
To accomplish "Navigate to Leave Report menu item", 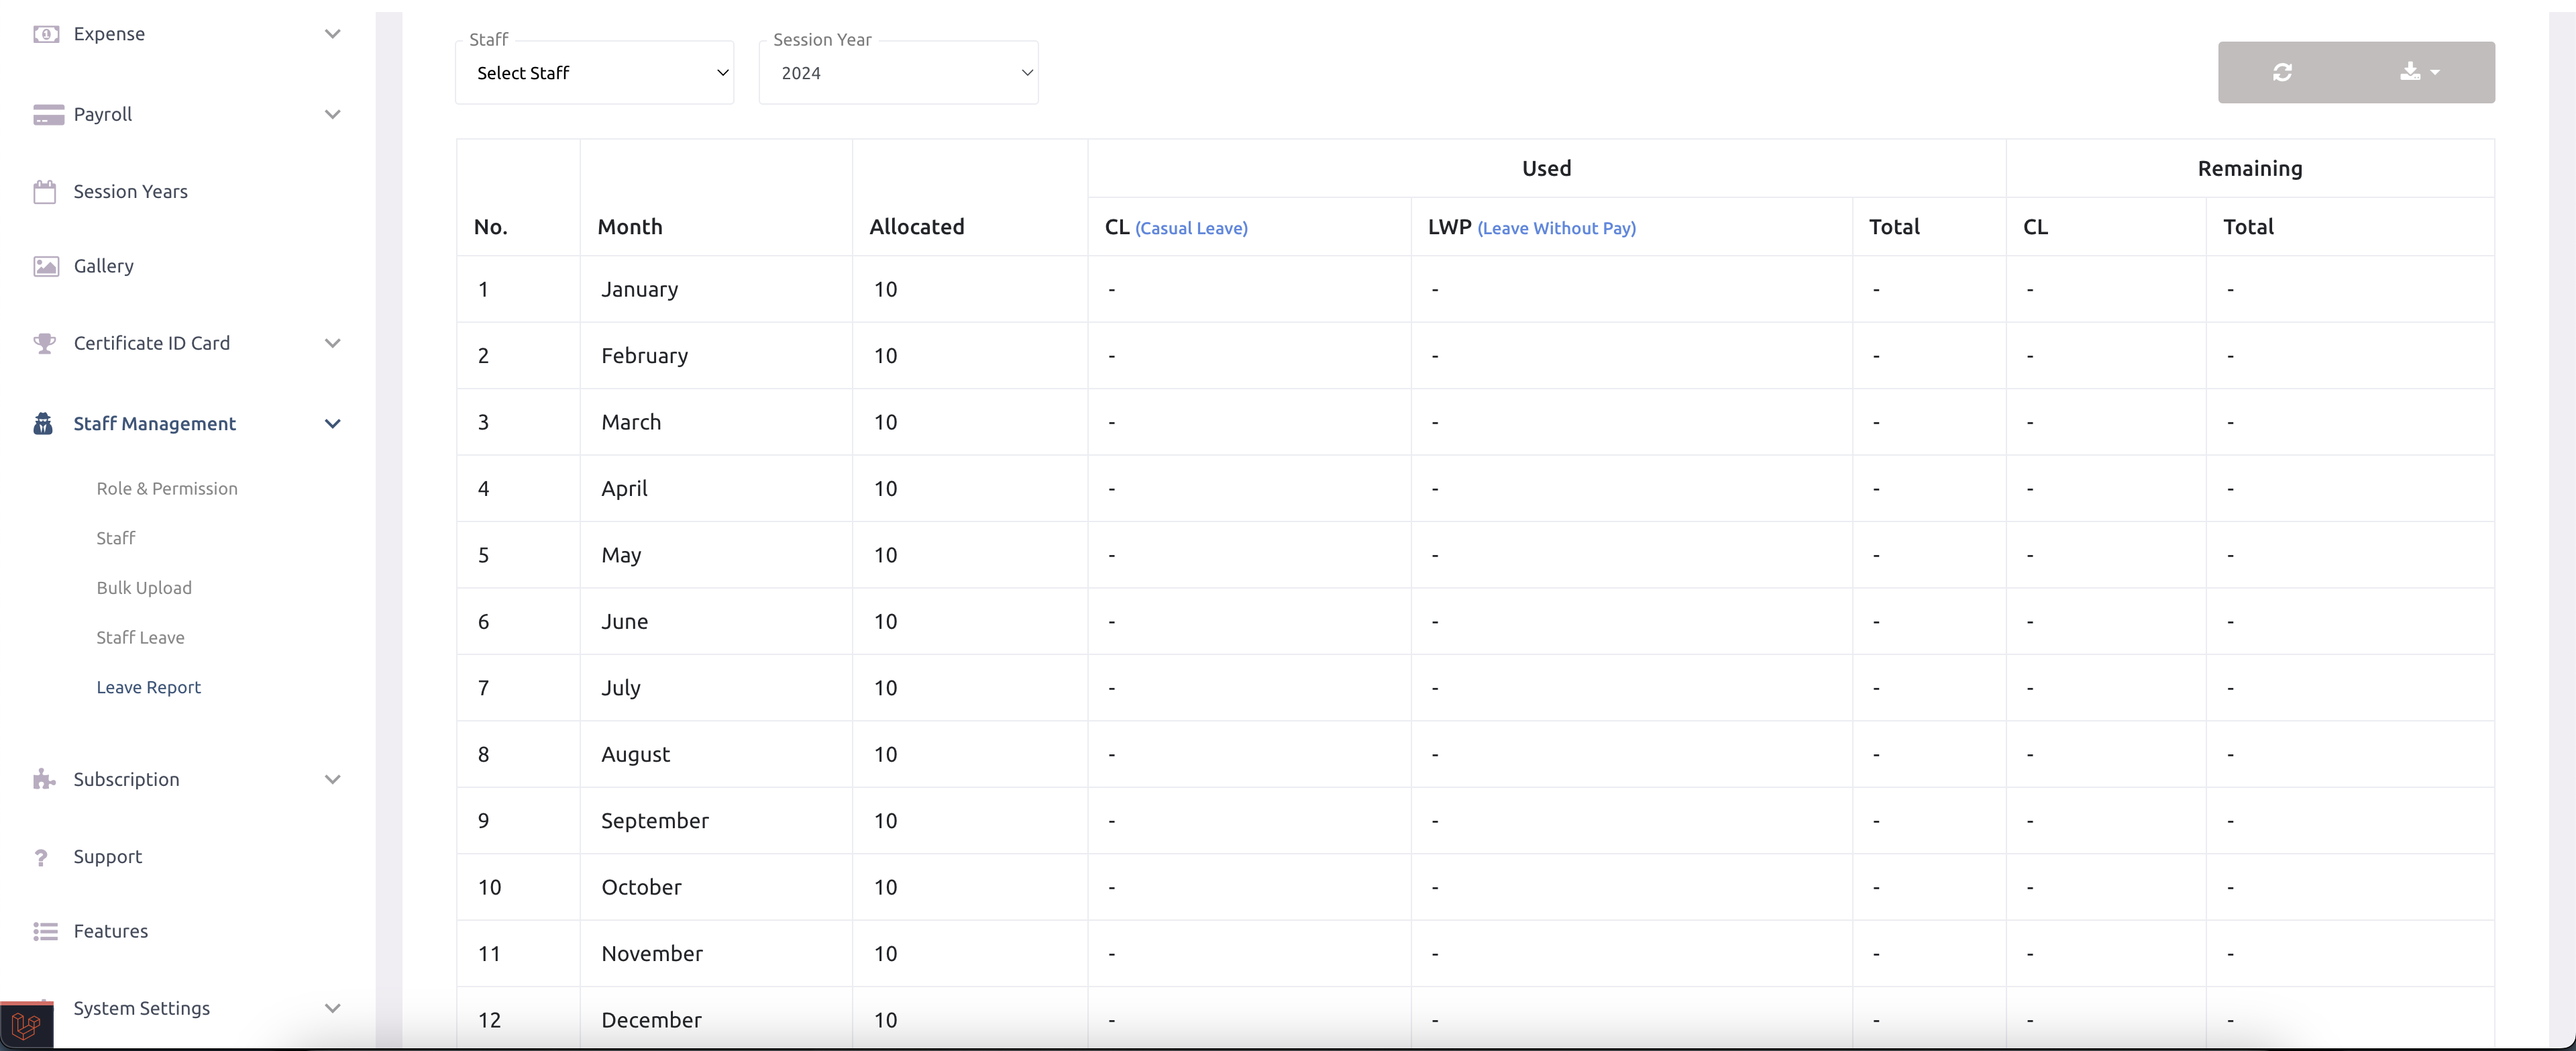I will [x=148, y=686].
